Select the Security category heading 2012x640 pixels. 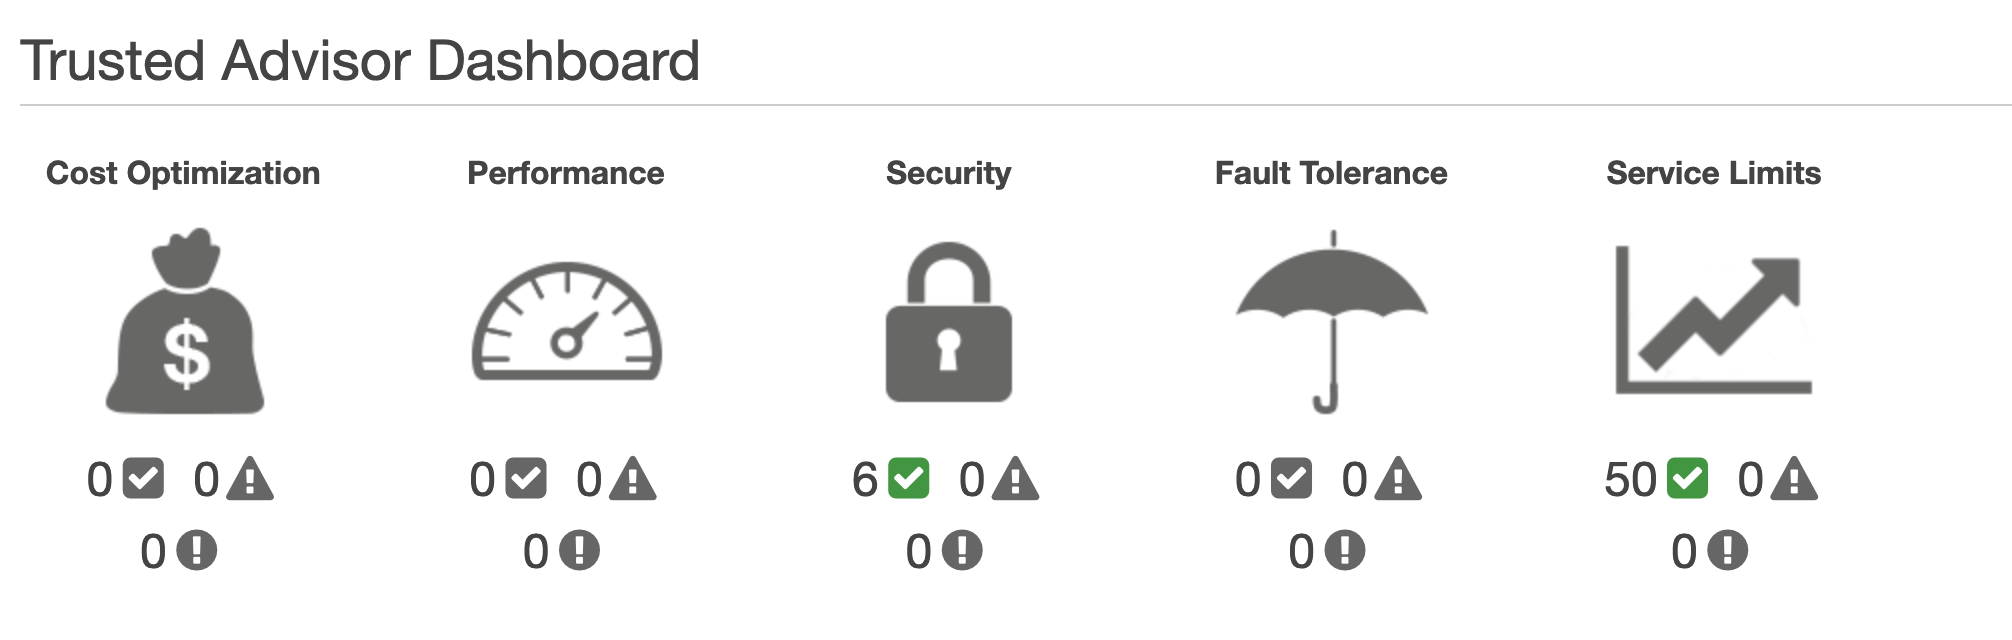(x=949, y=173)
